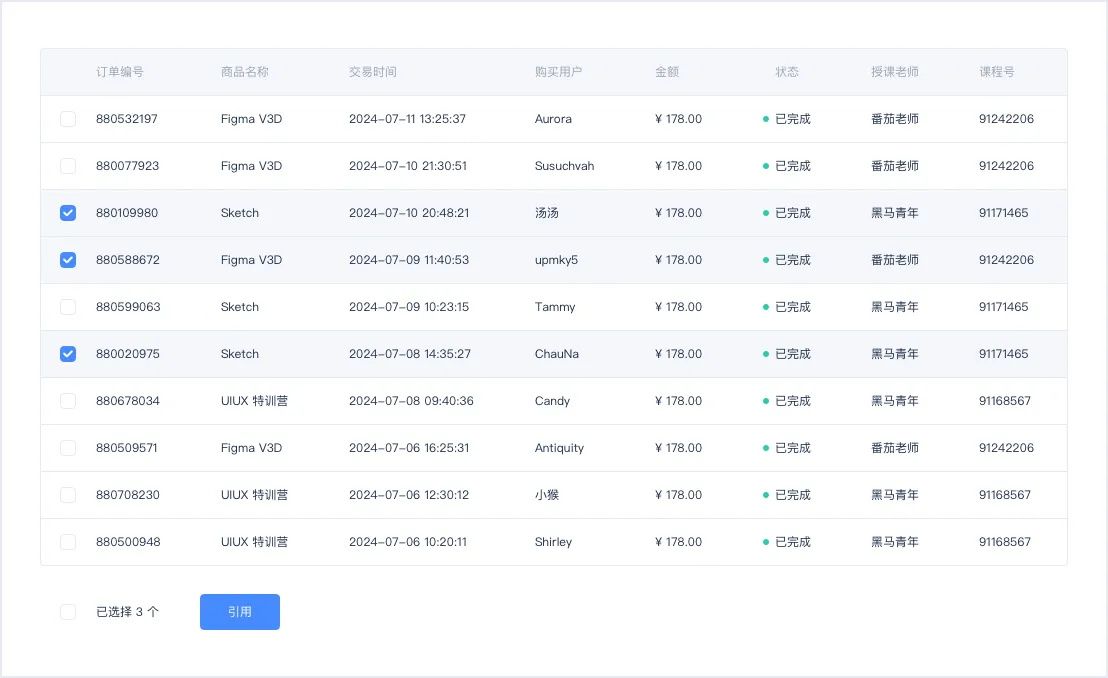Click the 金额 column header
Viewport: 1108px width, 678px height.
coord(666,71)
